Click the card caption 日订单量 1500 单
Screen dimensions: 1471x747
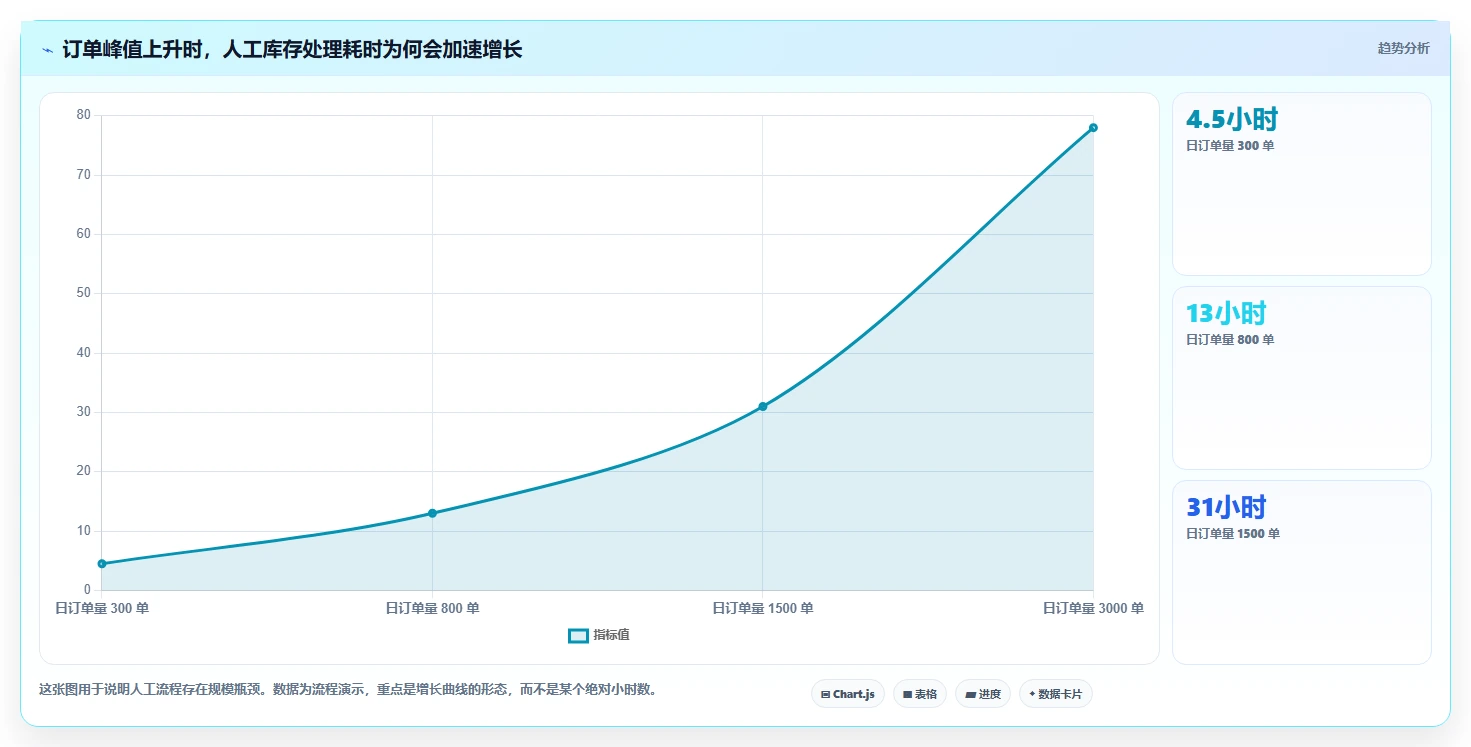1233,534
